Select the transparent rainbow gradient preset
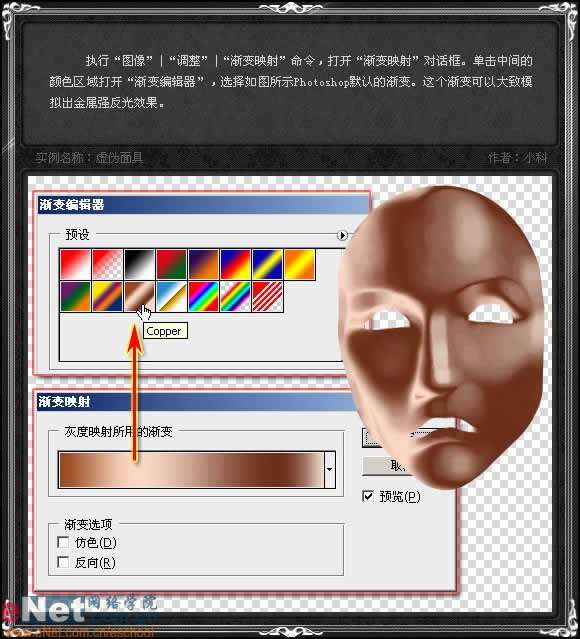The image size is (580, 639). [x=236, y=296]
